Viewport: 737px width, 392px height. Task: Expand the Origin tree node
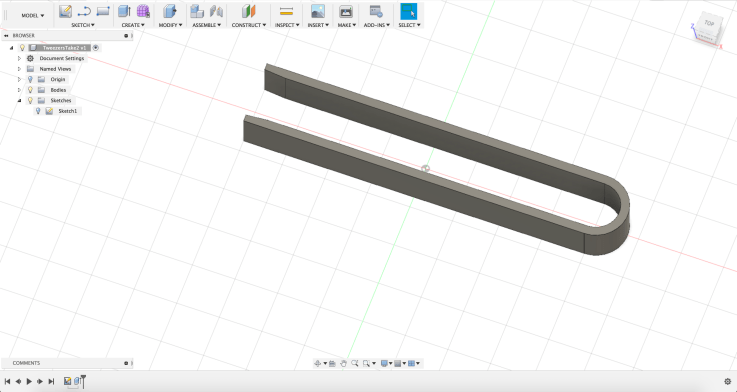point(19,79)
